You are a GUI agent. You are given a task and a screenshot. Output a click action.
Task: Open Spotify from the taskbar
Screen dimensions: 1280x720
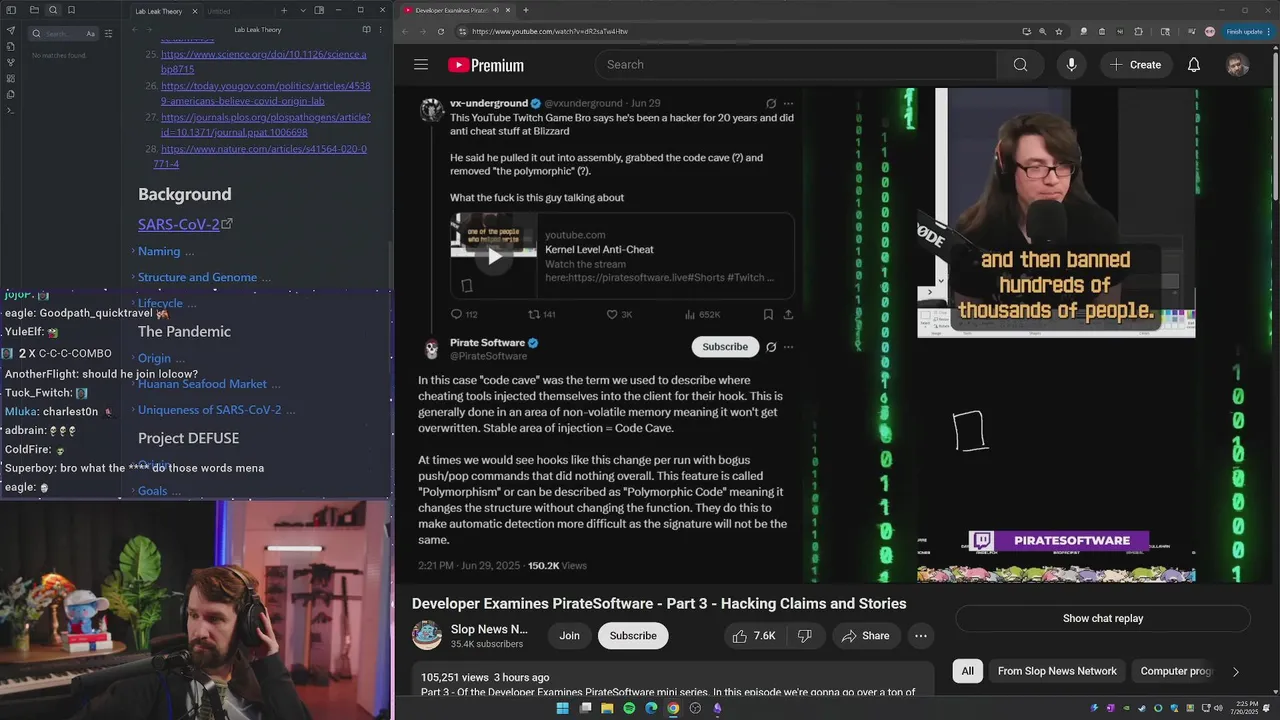(x=629, y=708)
